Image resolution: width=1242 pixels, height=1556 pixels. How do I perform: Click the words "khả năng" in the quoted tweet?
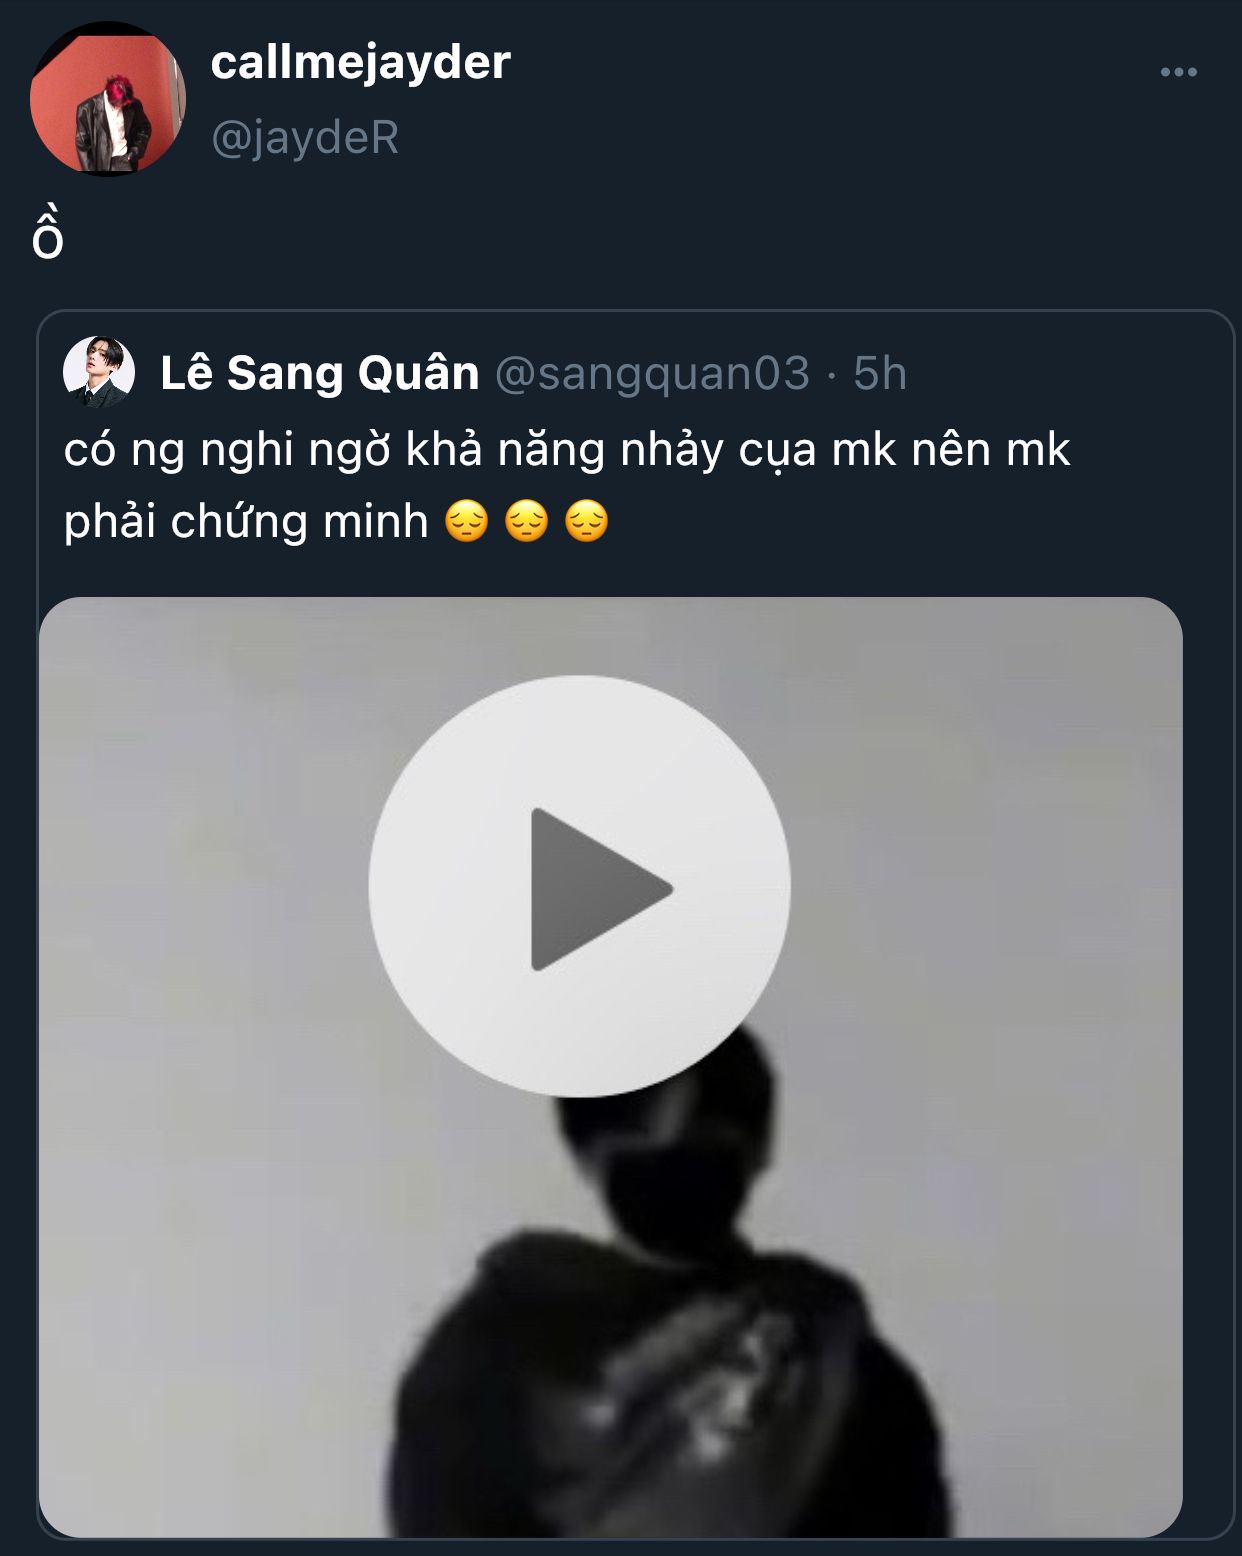click(505, 450)
